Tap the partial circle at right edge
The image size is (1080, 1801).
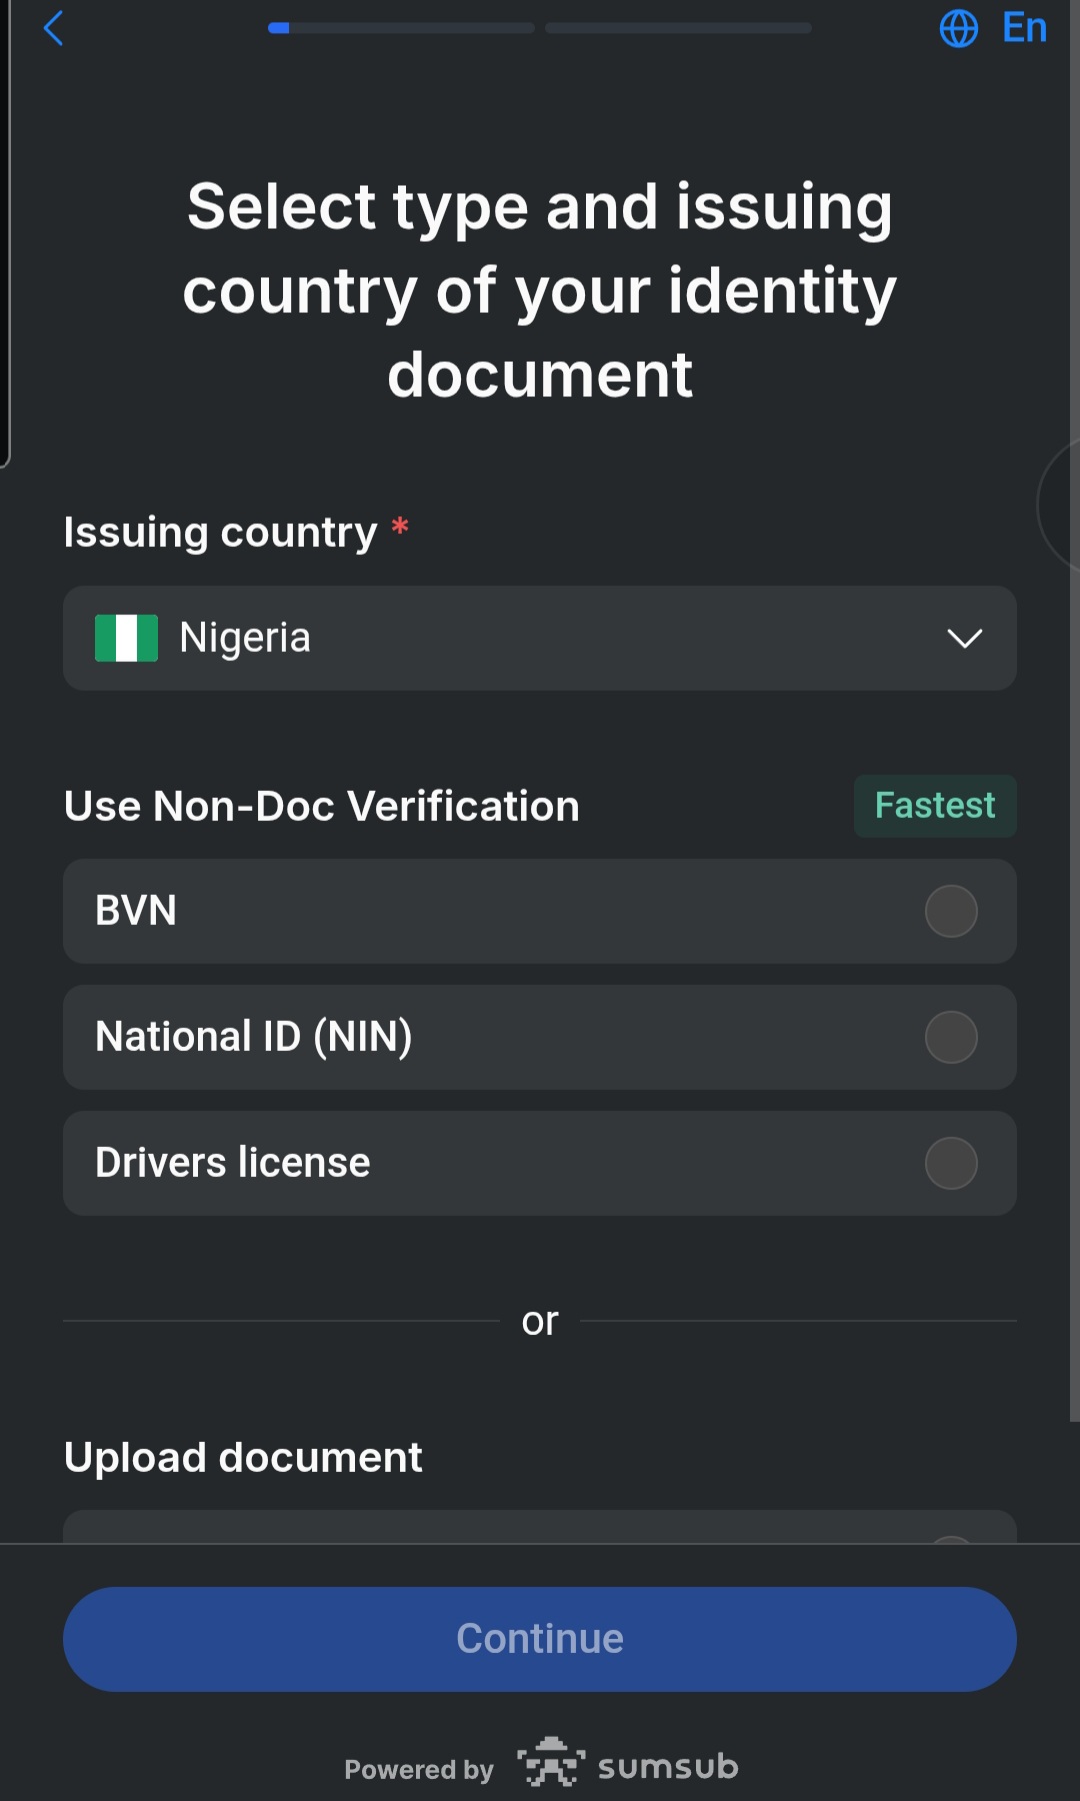click(1058, 506)
